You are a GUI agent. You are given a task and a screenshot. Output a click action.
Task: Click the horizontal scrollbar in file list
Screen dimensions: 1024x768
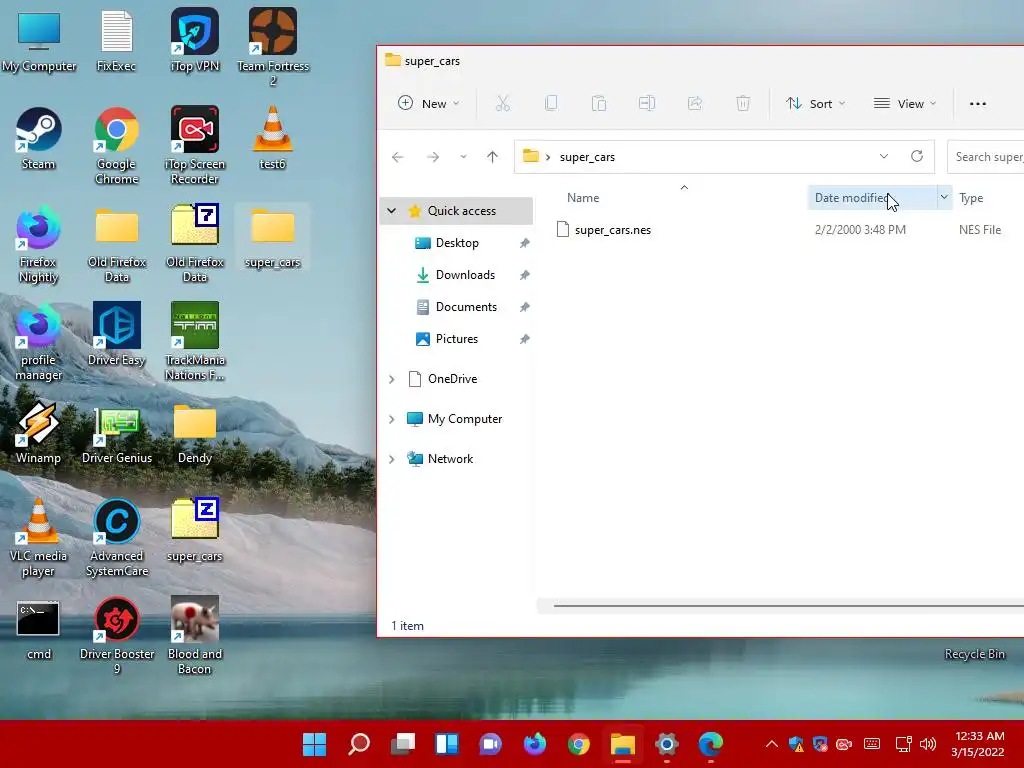coord(788,605)
